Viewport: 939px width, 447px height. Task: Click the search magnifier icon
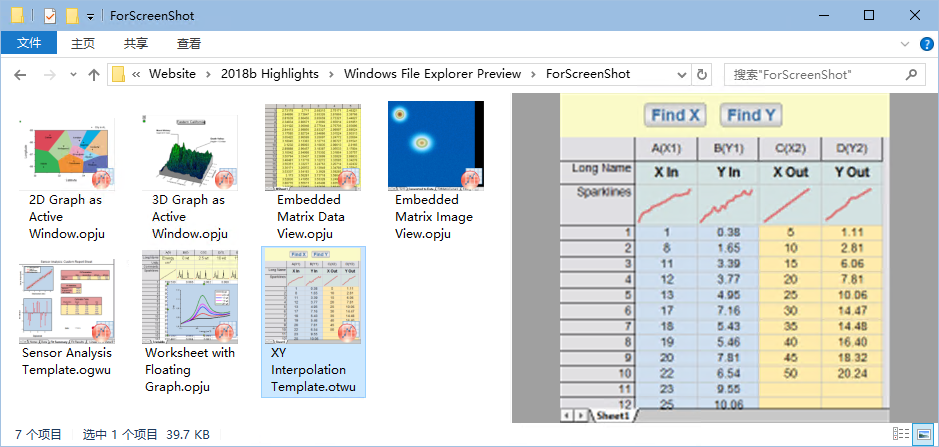911,75
